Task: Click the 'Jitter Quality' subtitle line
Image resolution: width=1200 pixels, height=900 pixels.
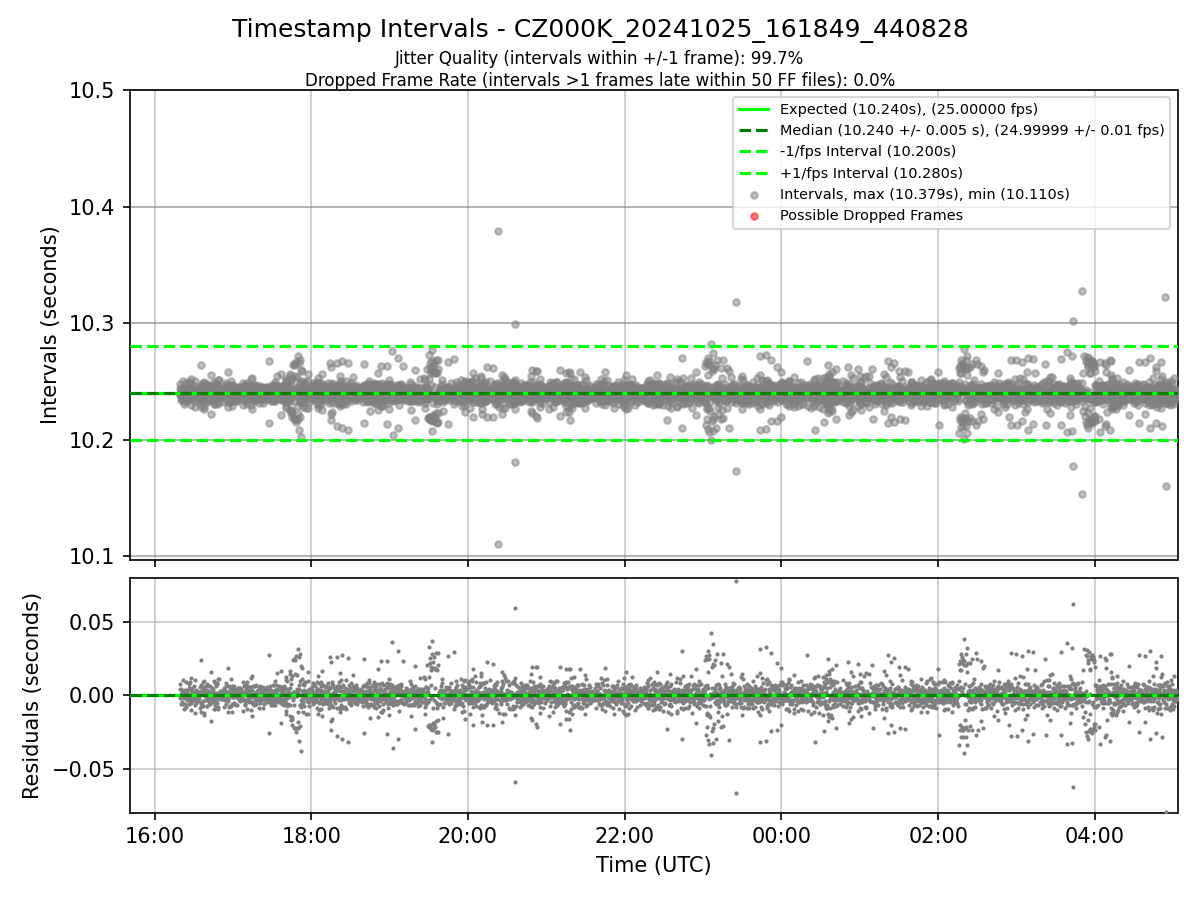Action: click(599, 59)
